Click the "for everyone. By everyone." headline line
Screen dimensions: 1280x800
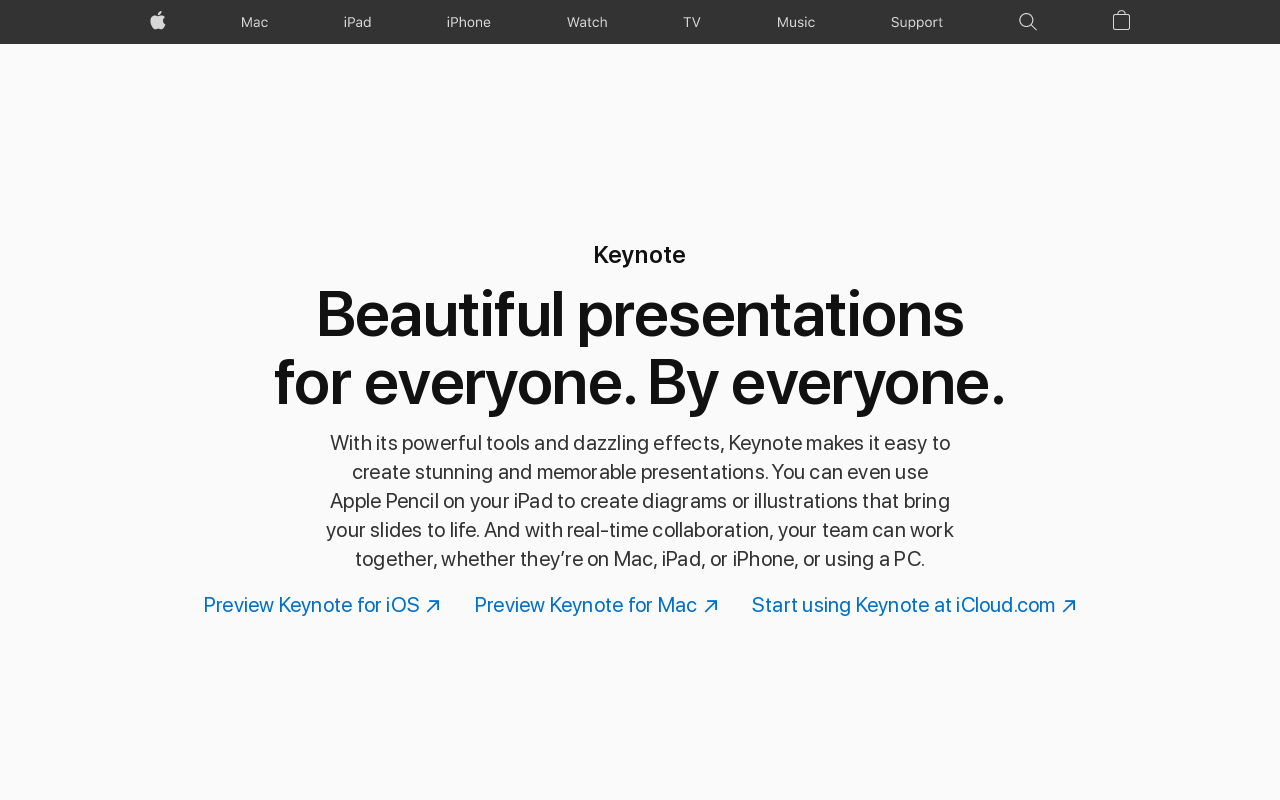point(640,383)
